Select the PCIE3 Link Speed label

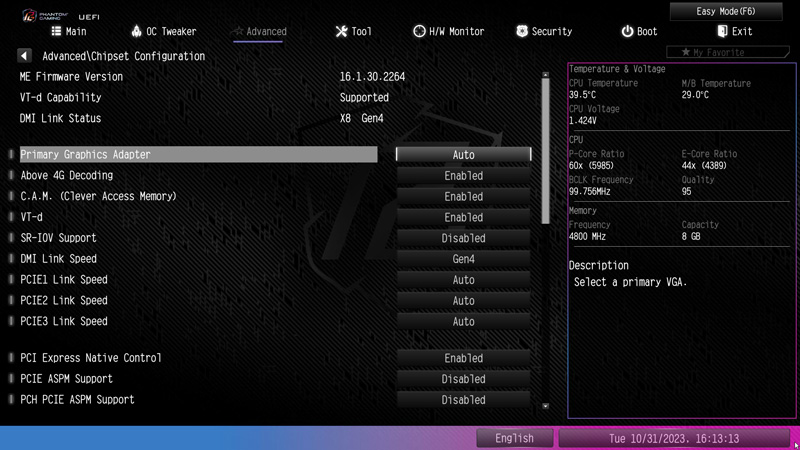[x=64, y=322]
